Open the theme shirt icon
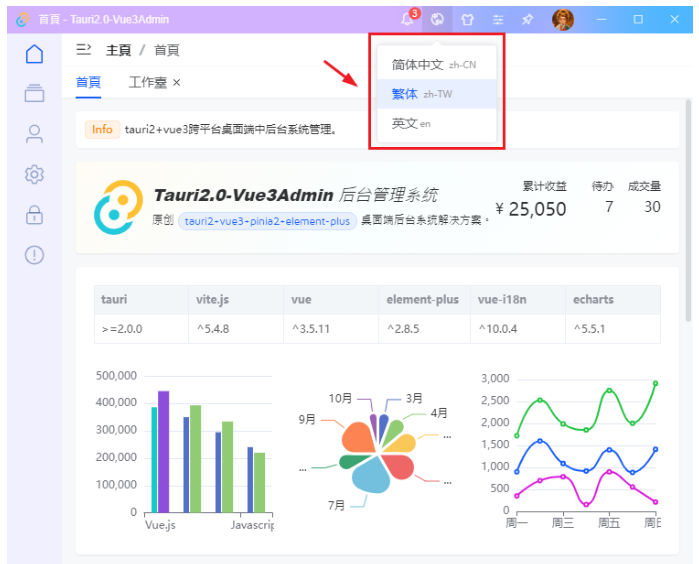This screenshot has width=699, height=564. pos(467,19)
